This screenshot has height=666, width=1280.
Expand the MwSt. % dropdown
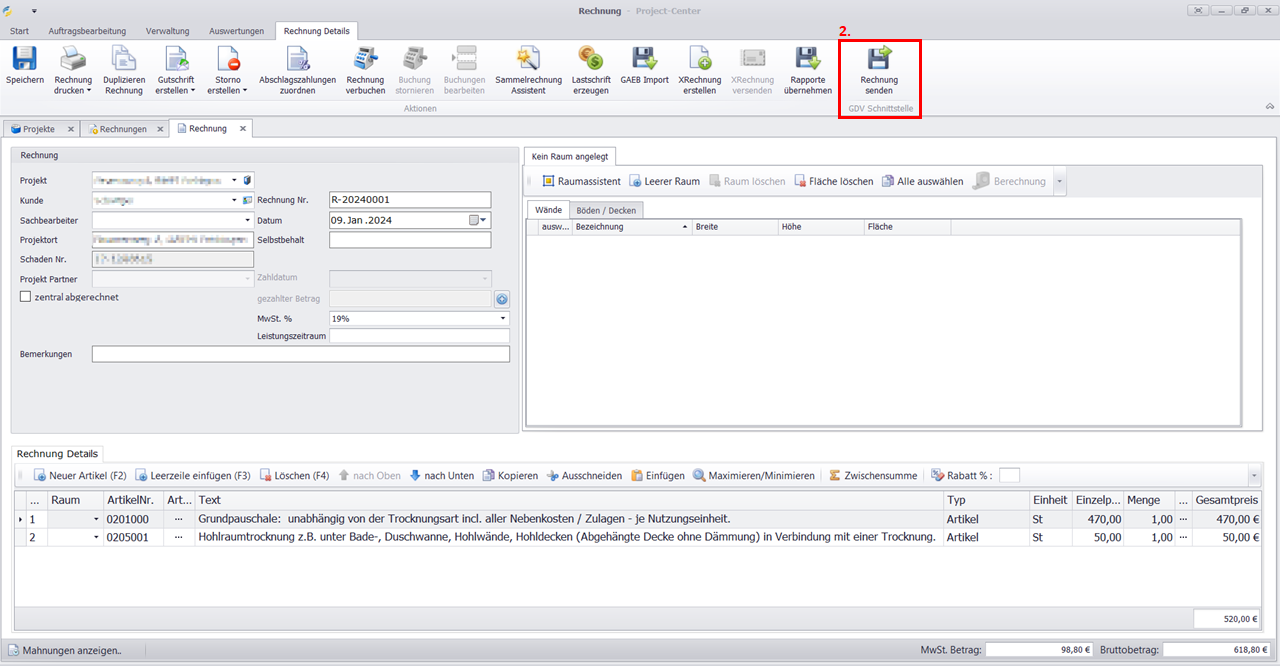pyautogui.click(x=503, y=318)
